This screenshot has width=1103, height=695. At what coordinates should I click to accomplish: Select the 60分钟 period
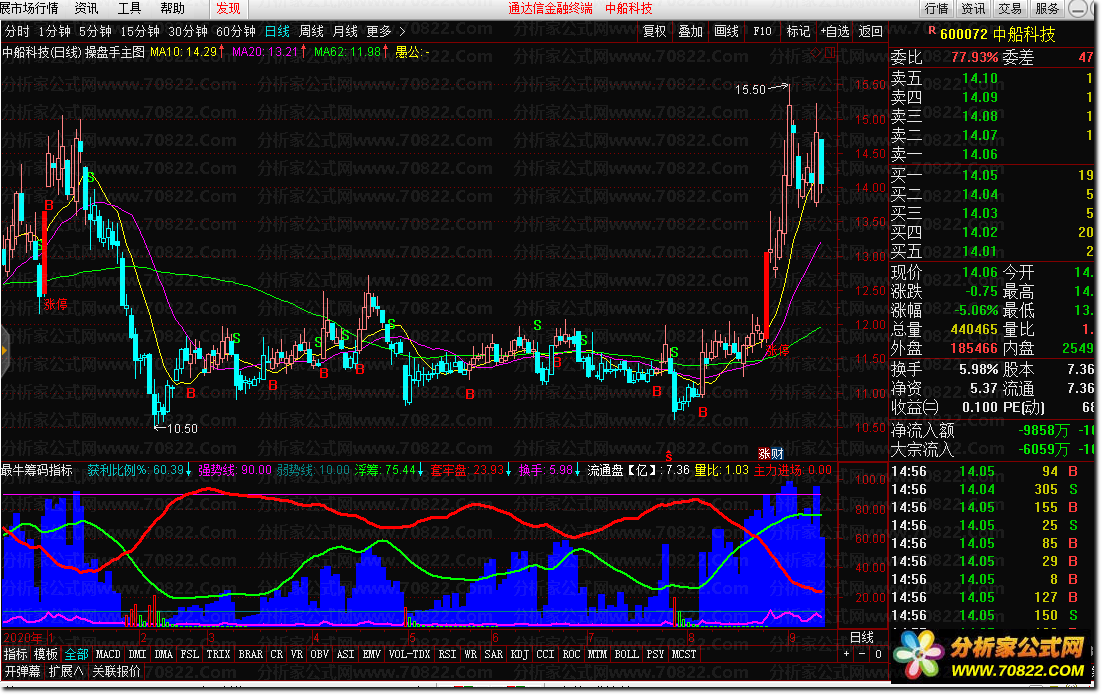click(x=236, y=32)
